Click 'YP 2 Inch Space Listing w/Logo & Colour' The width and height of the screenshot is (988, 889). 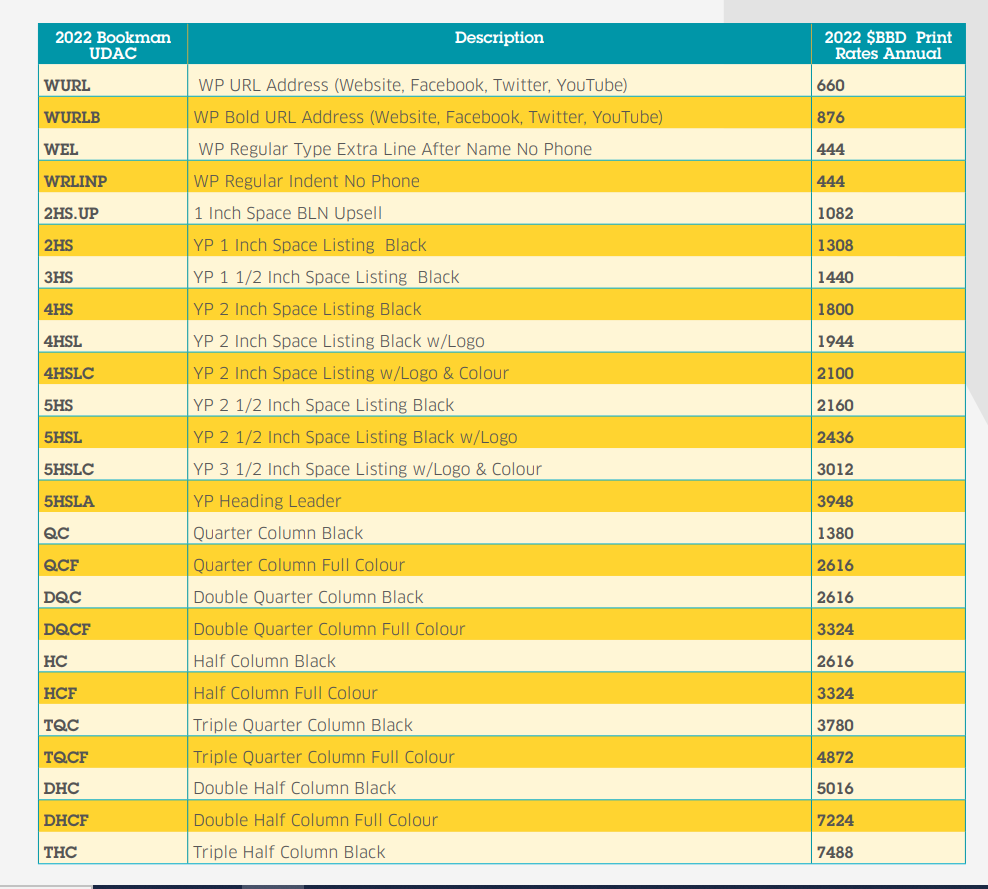tap(350, 373)
